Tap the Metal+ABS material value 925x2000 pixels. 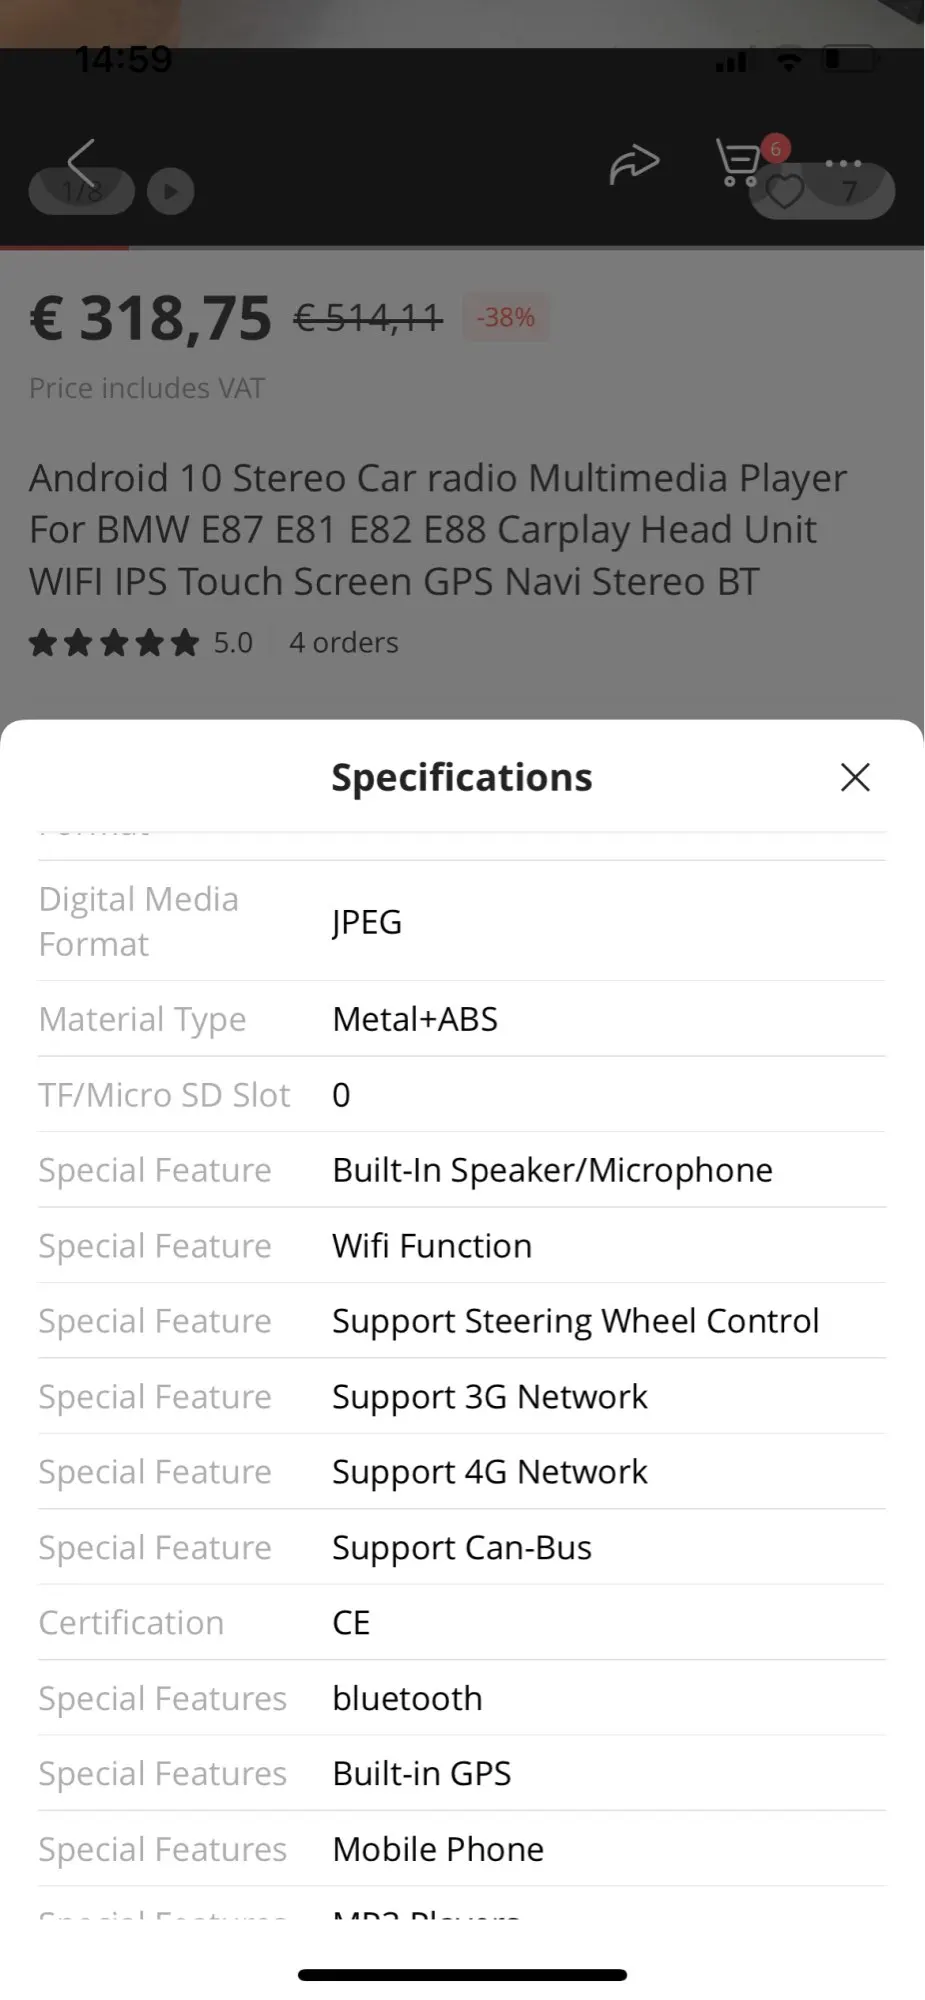[415, 1019]
